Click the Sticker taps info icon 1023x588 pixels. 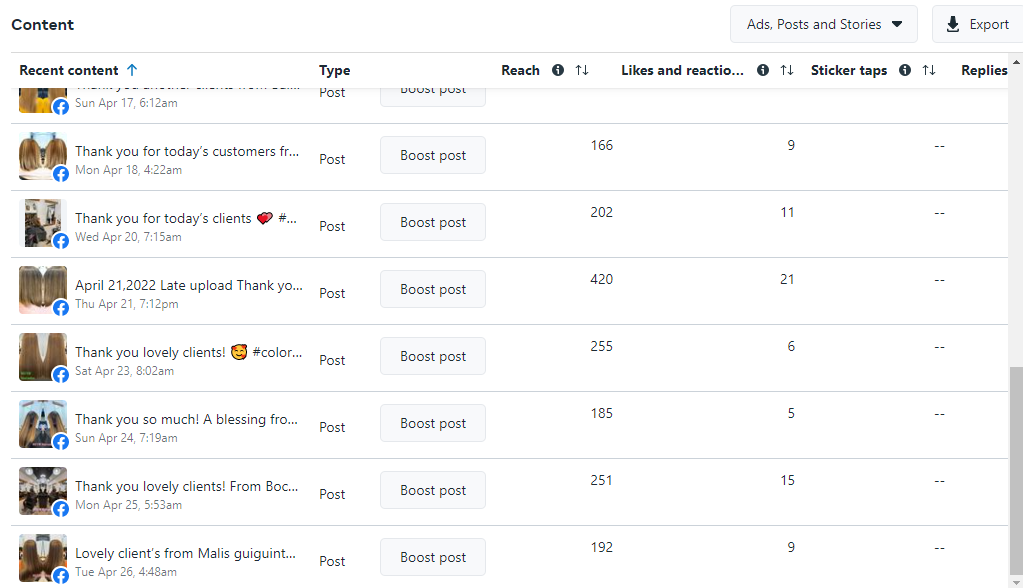coord(905,70)
